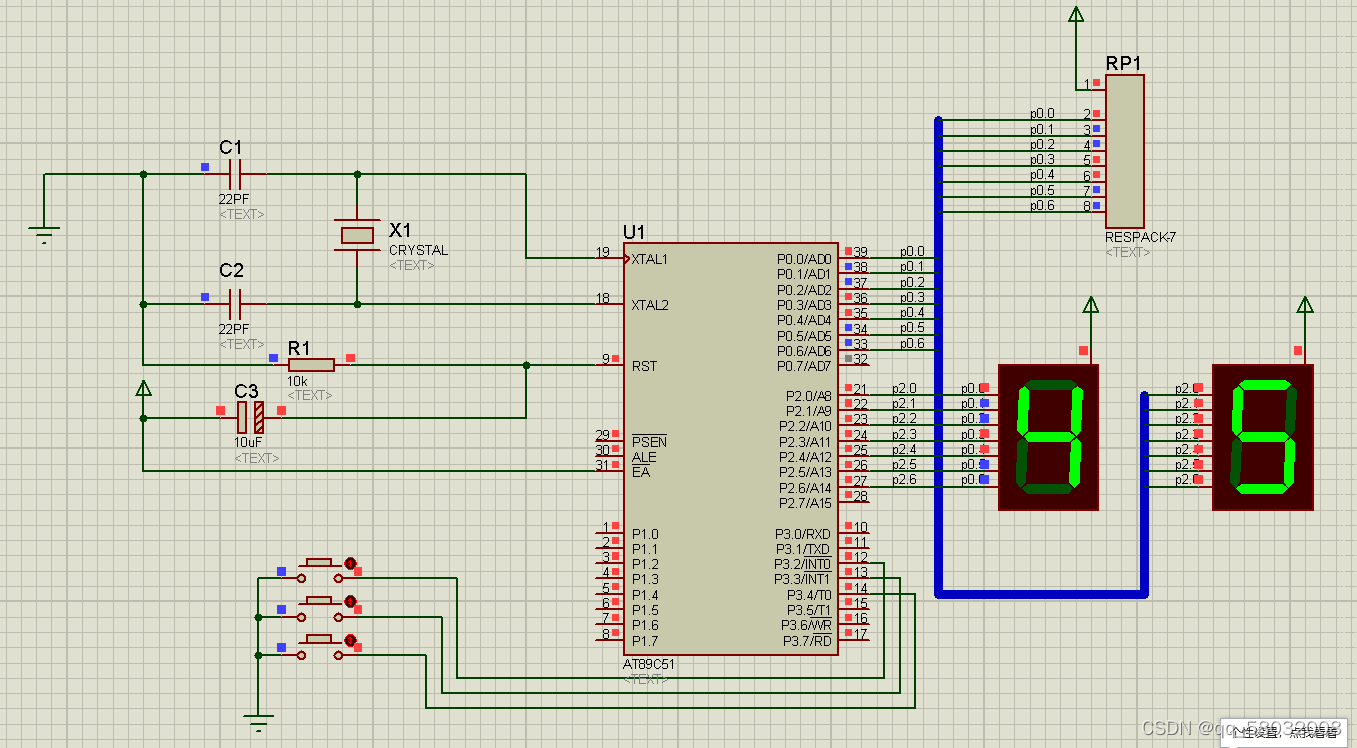
Task: Click pin 12 P3.2/INT0 on U1
Action: tap(856, 562)
